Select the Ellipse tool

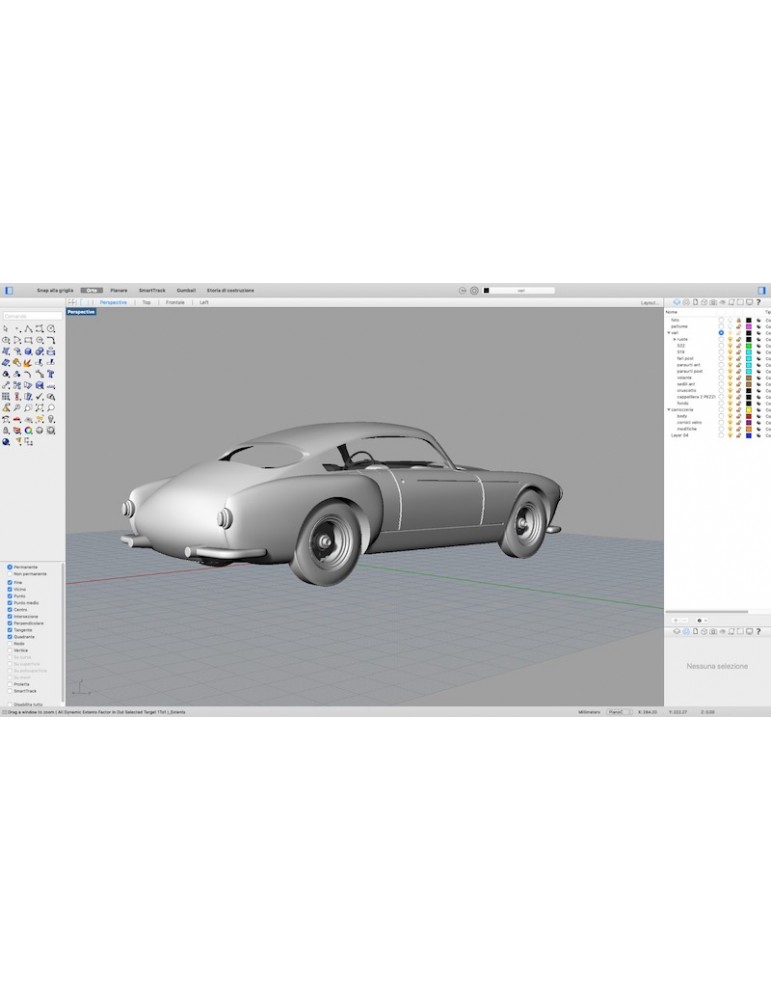click(x=6, y=340)
